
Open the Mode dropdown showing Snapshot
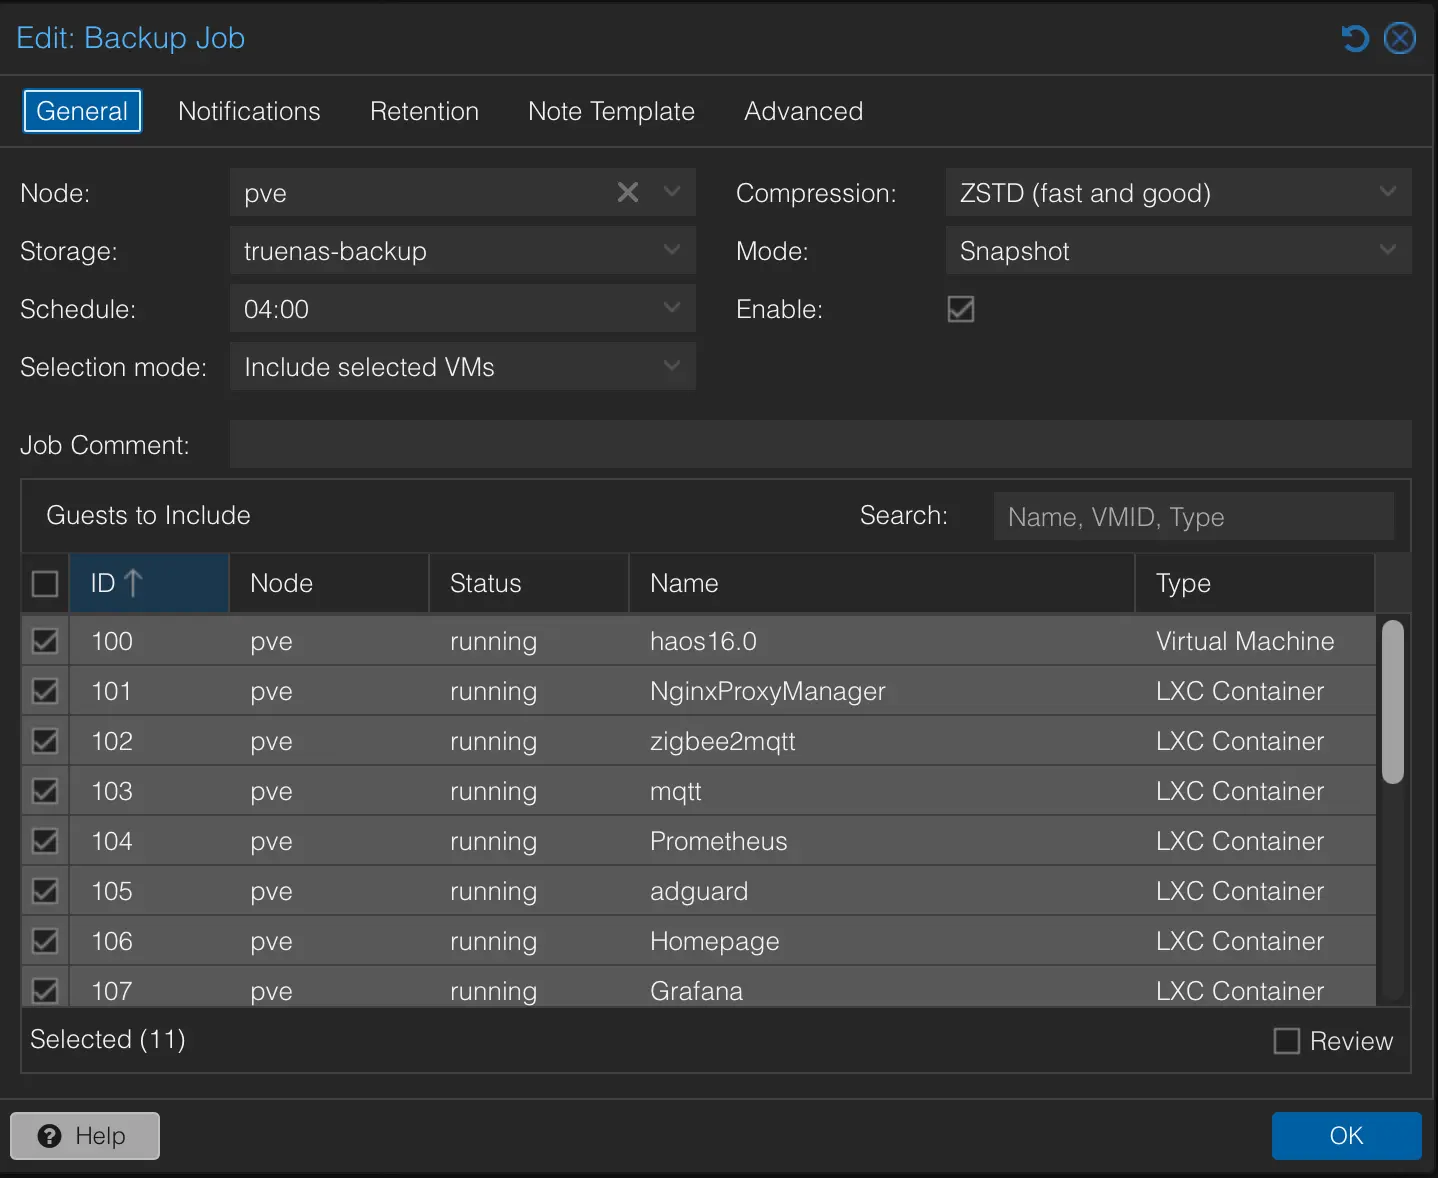coord(1178,250)
